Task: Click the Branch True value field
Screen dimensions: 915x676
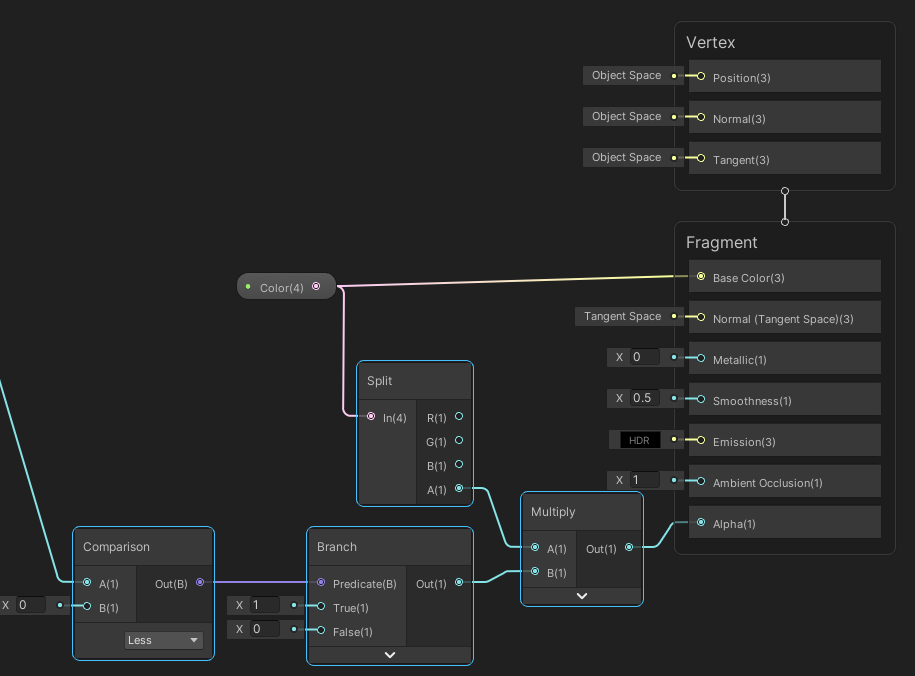Action: pos(264,605)
